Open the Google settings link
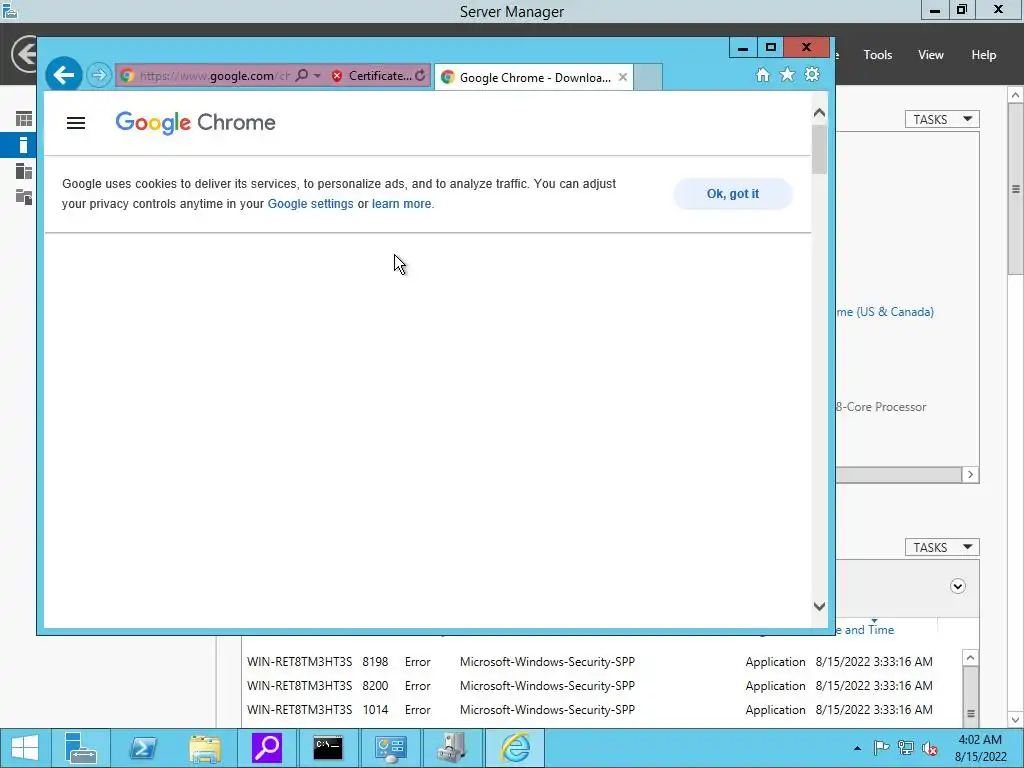Screen dimensions: 1024x768 (x=310, y=204)
